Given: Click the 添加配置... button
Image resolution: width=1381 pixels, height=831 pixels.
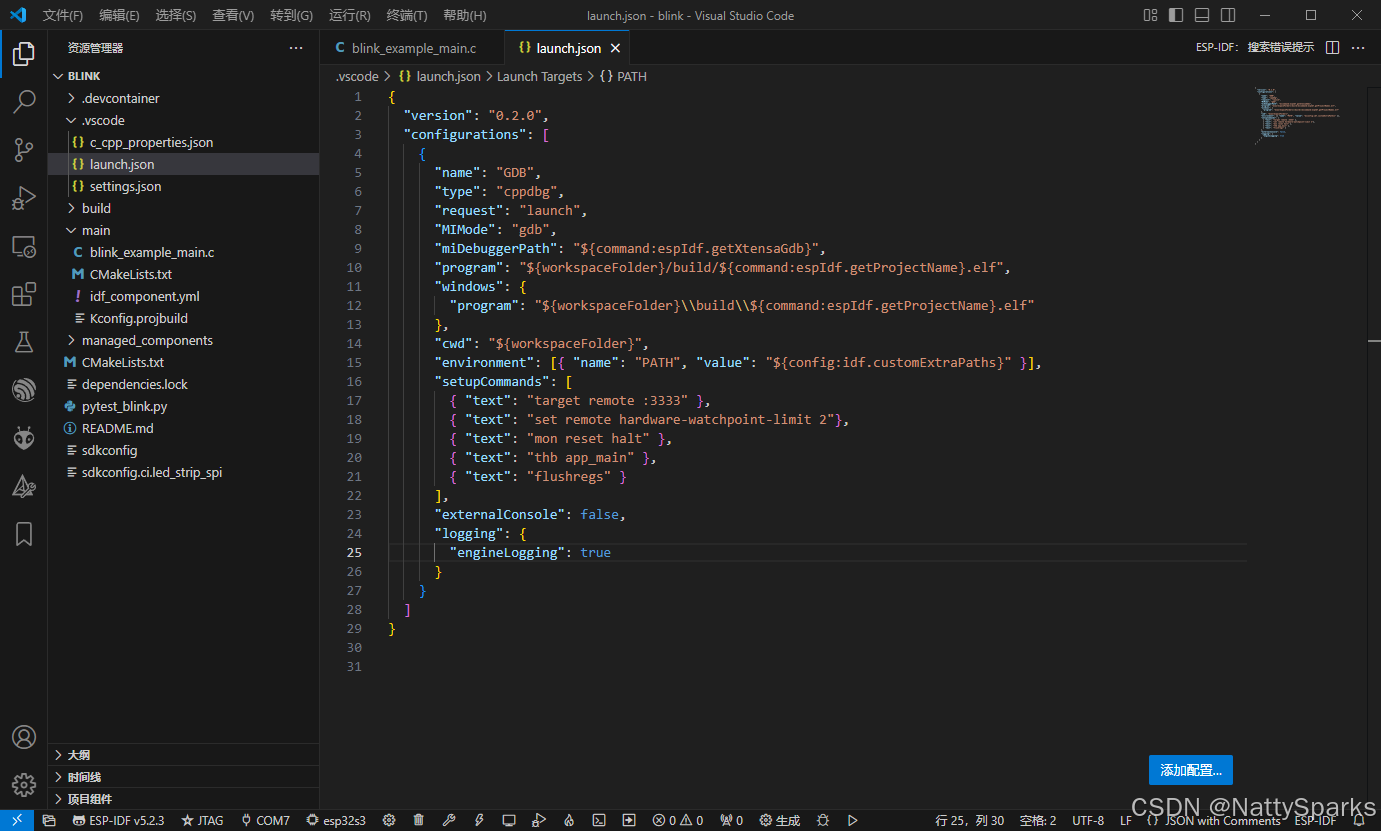Looking at the screenshot, I should point(1191,770).
